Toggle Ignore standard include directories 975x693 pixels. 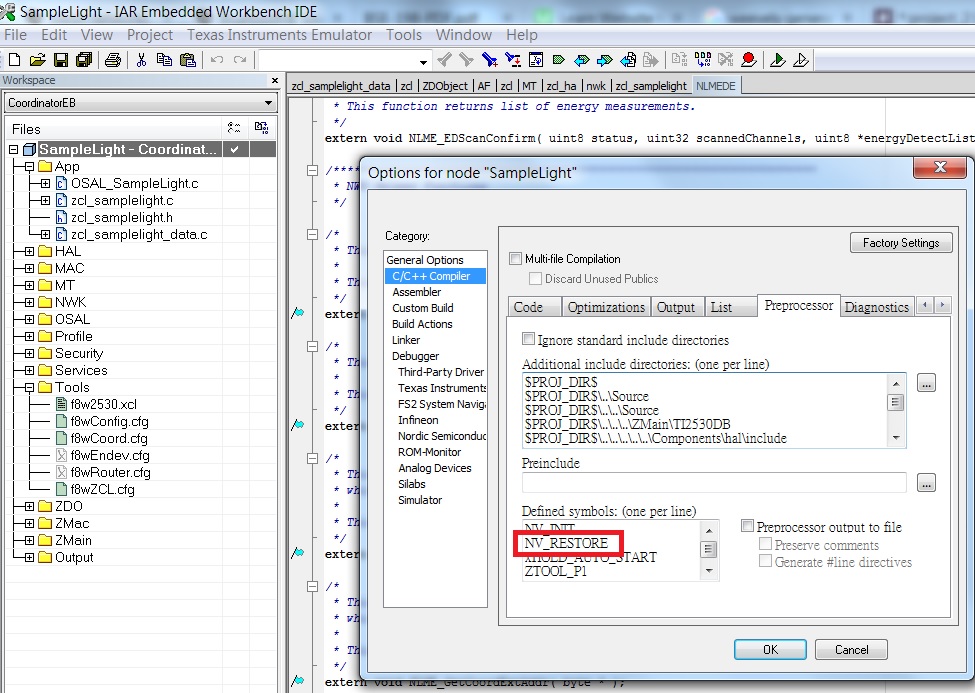click(x=528, y=339)
